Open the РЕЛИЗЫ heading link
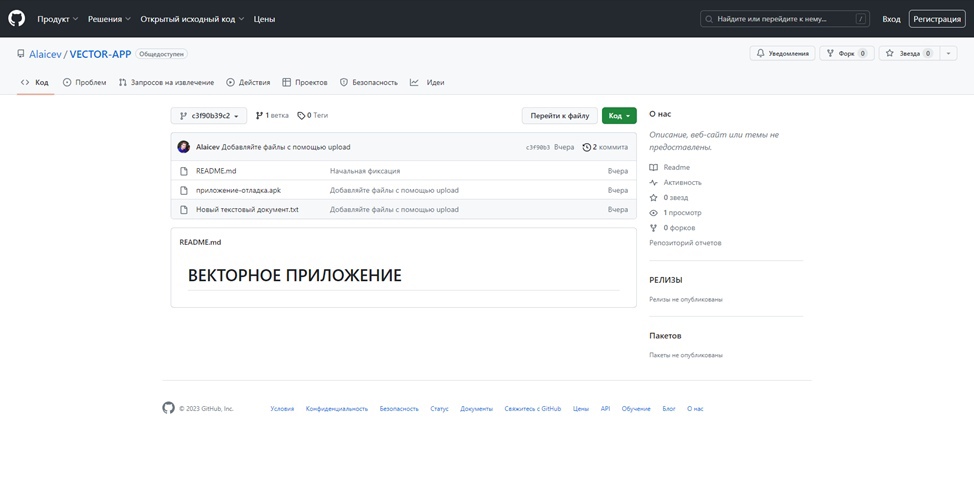974x502 pixels. click(666, 280)
